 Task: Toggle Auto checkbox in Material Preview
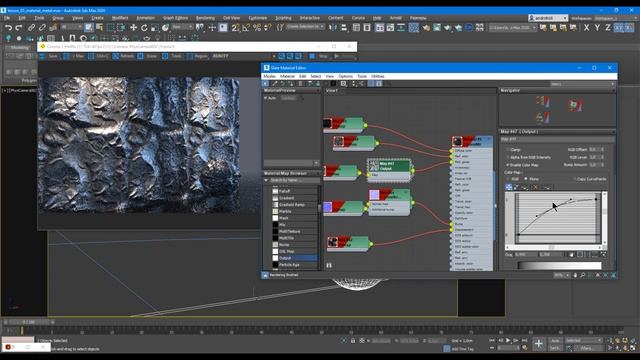265,98
